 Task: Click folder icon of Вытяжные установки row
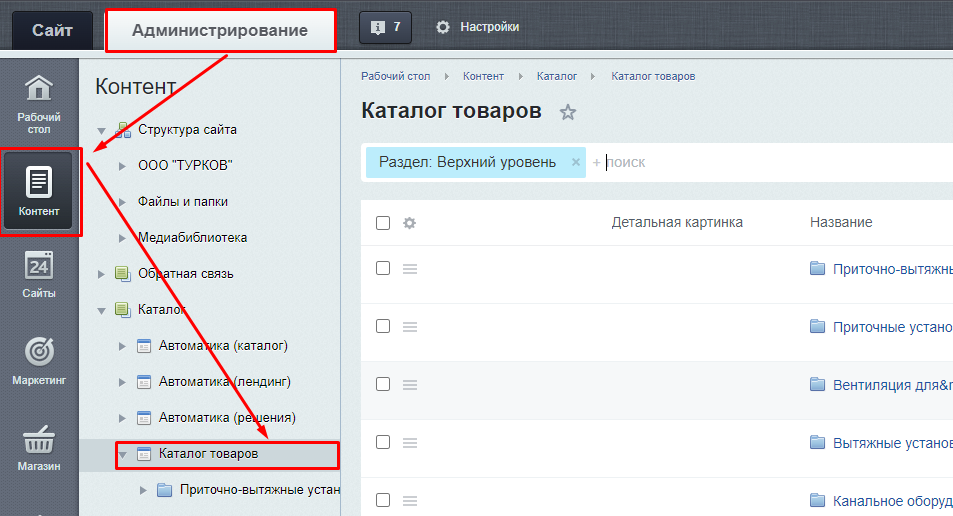[817, 442]
